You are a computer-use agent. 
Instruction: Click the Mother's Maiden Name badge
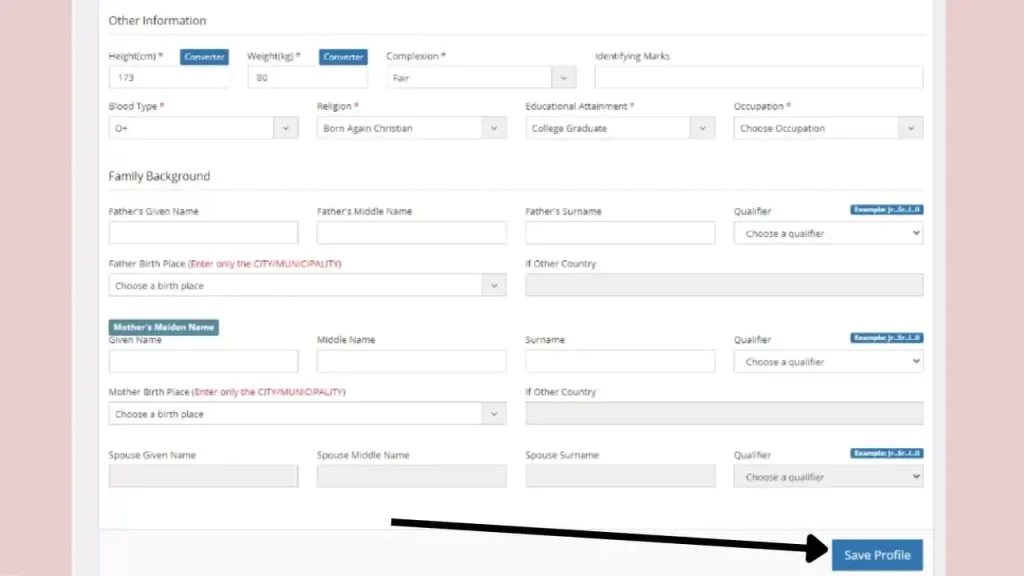(164, 327)
